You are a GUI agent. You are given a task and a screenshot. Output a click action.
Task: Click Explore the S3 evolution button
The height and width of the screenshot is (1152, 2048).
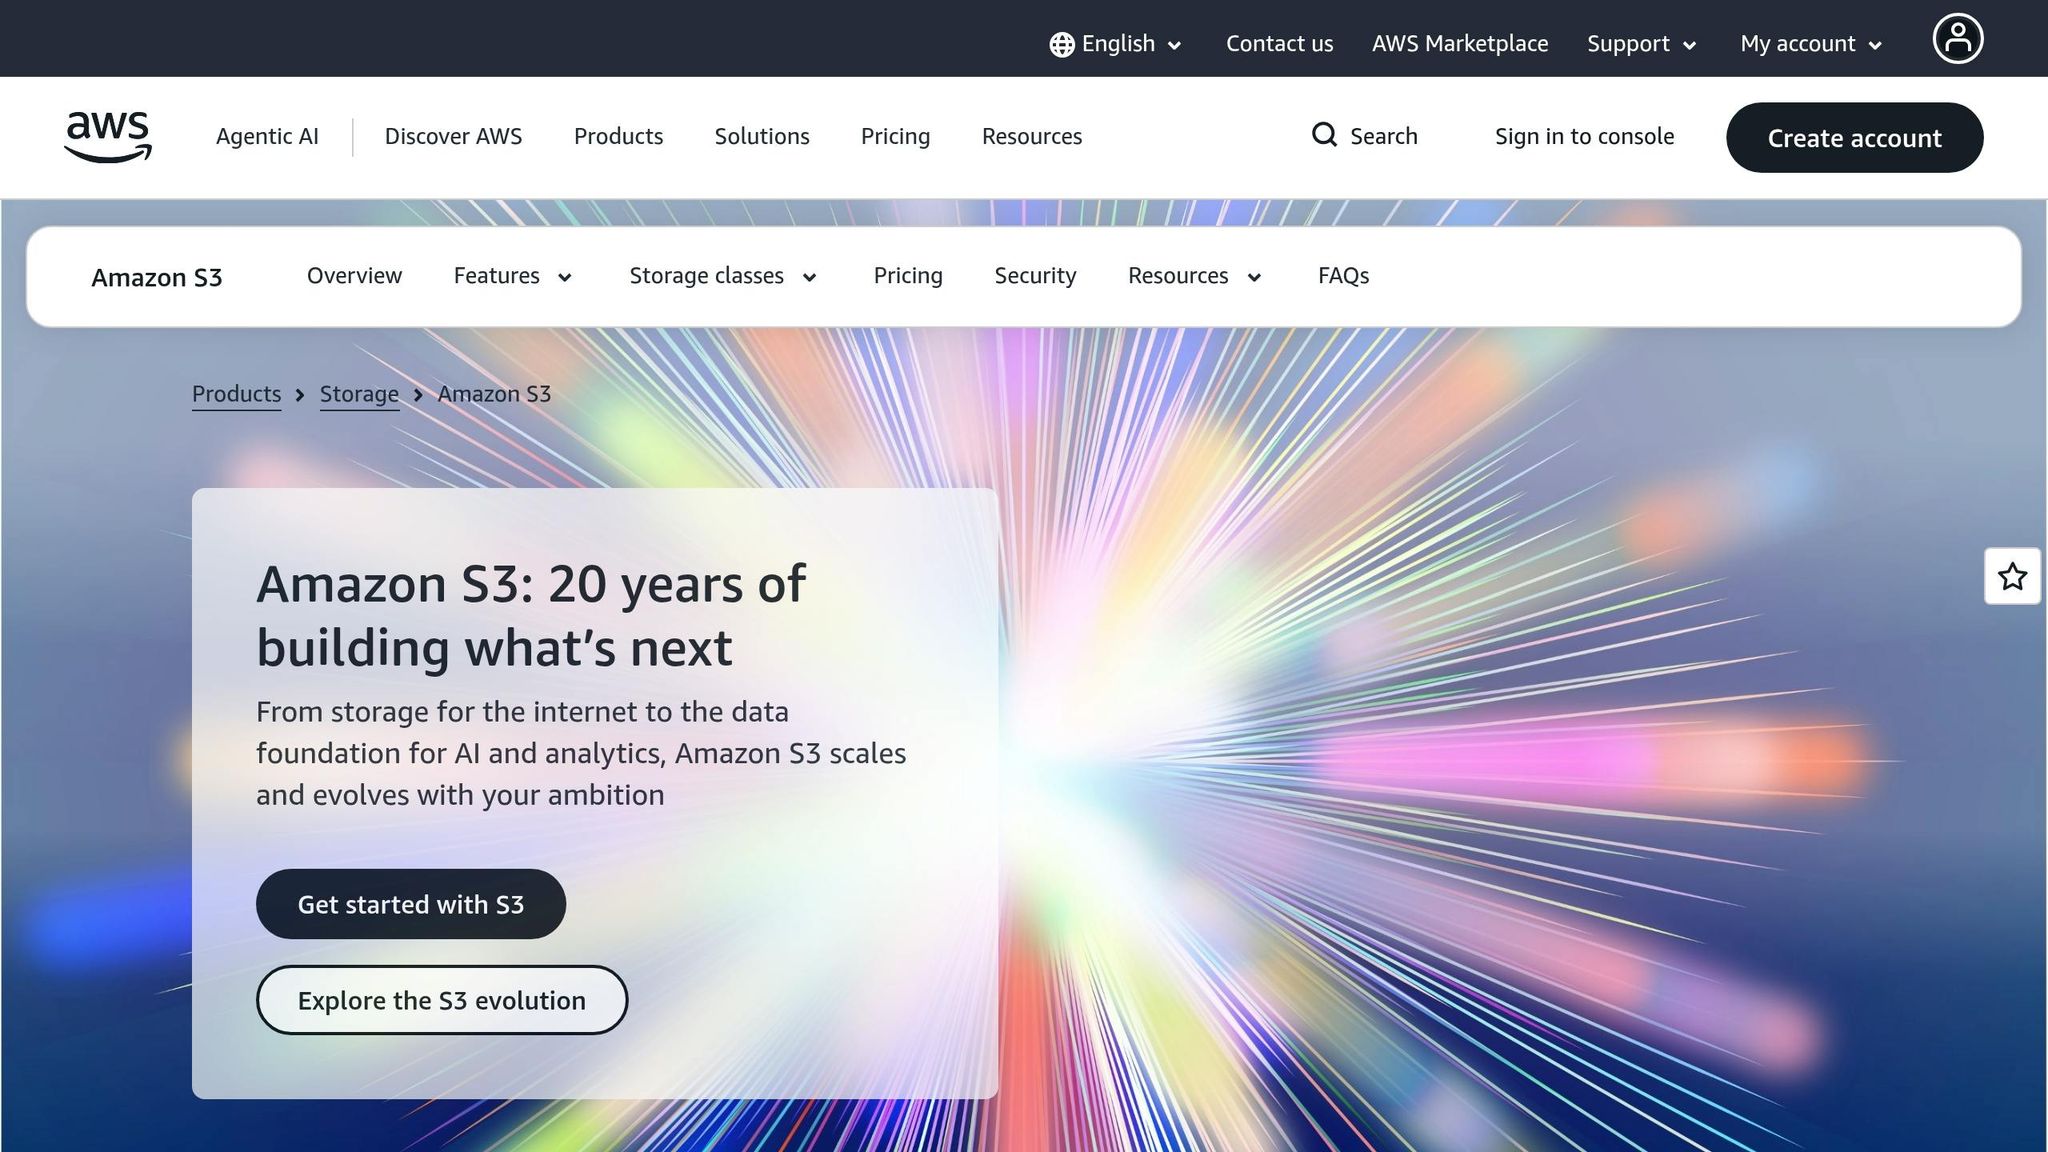click(442, 1000)
